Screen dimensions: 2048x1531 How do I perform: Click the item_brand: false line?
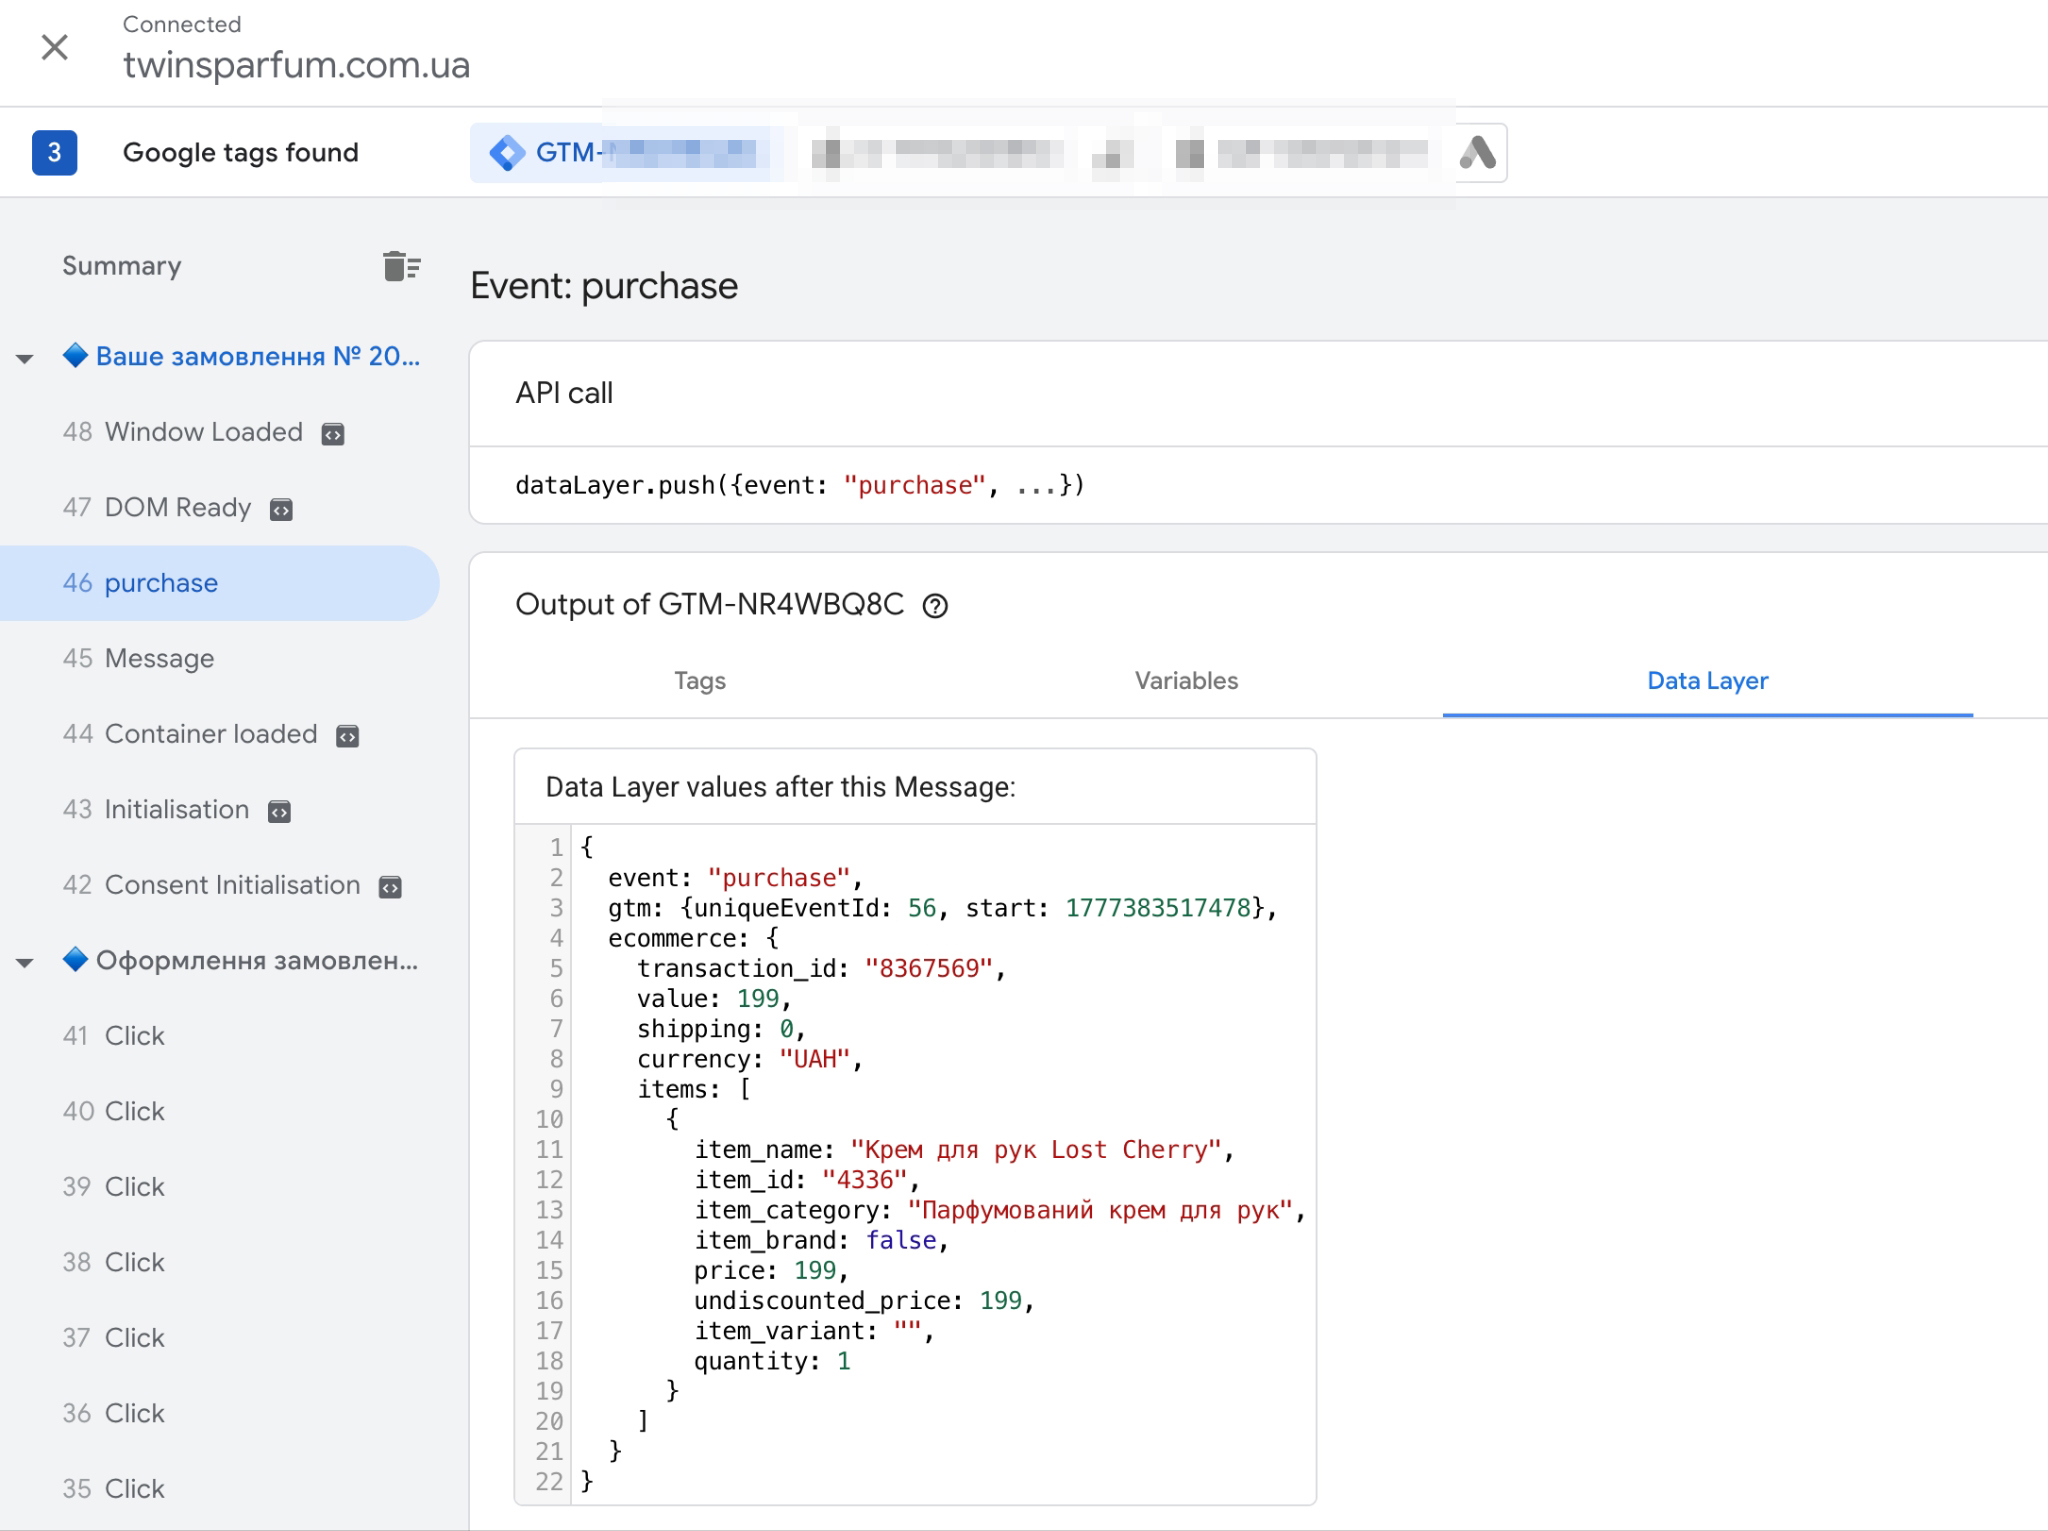pyautogui.click(x=821, y=1241)
